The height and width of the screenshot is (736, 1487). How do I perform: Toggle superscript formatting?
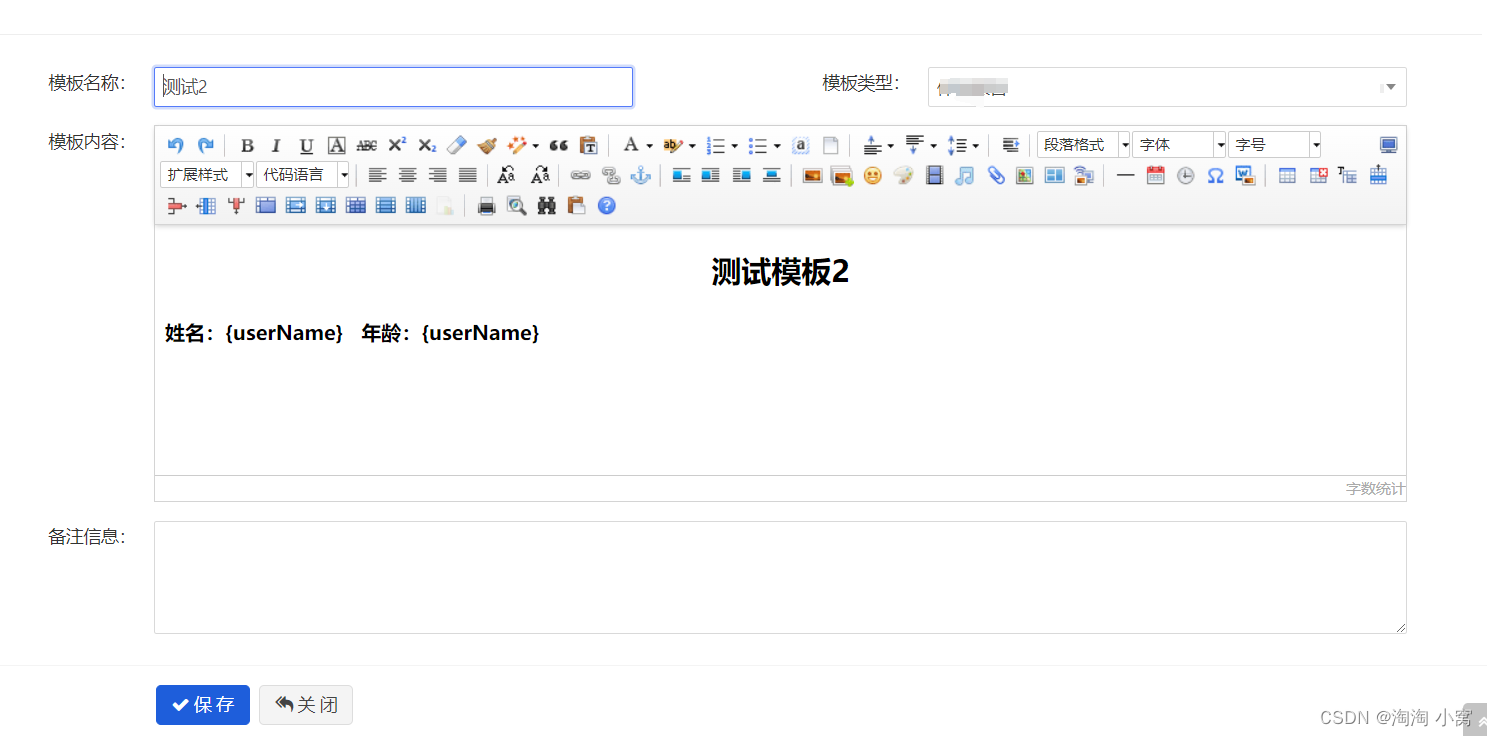397,145
